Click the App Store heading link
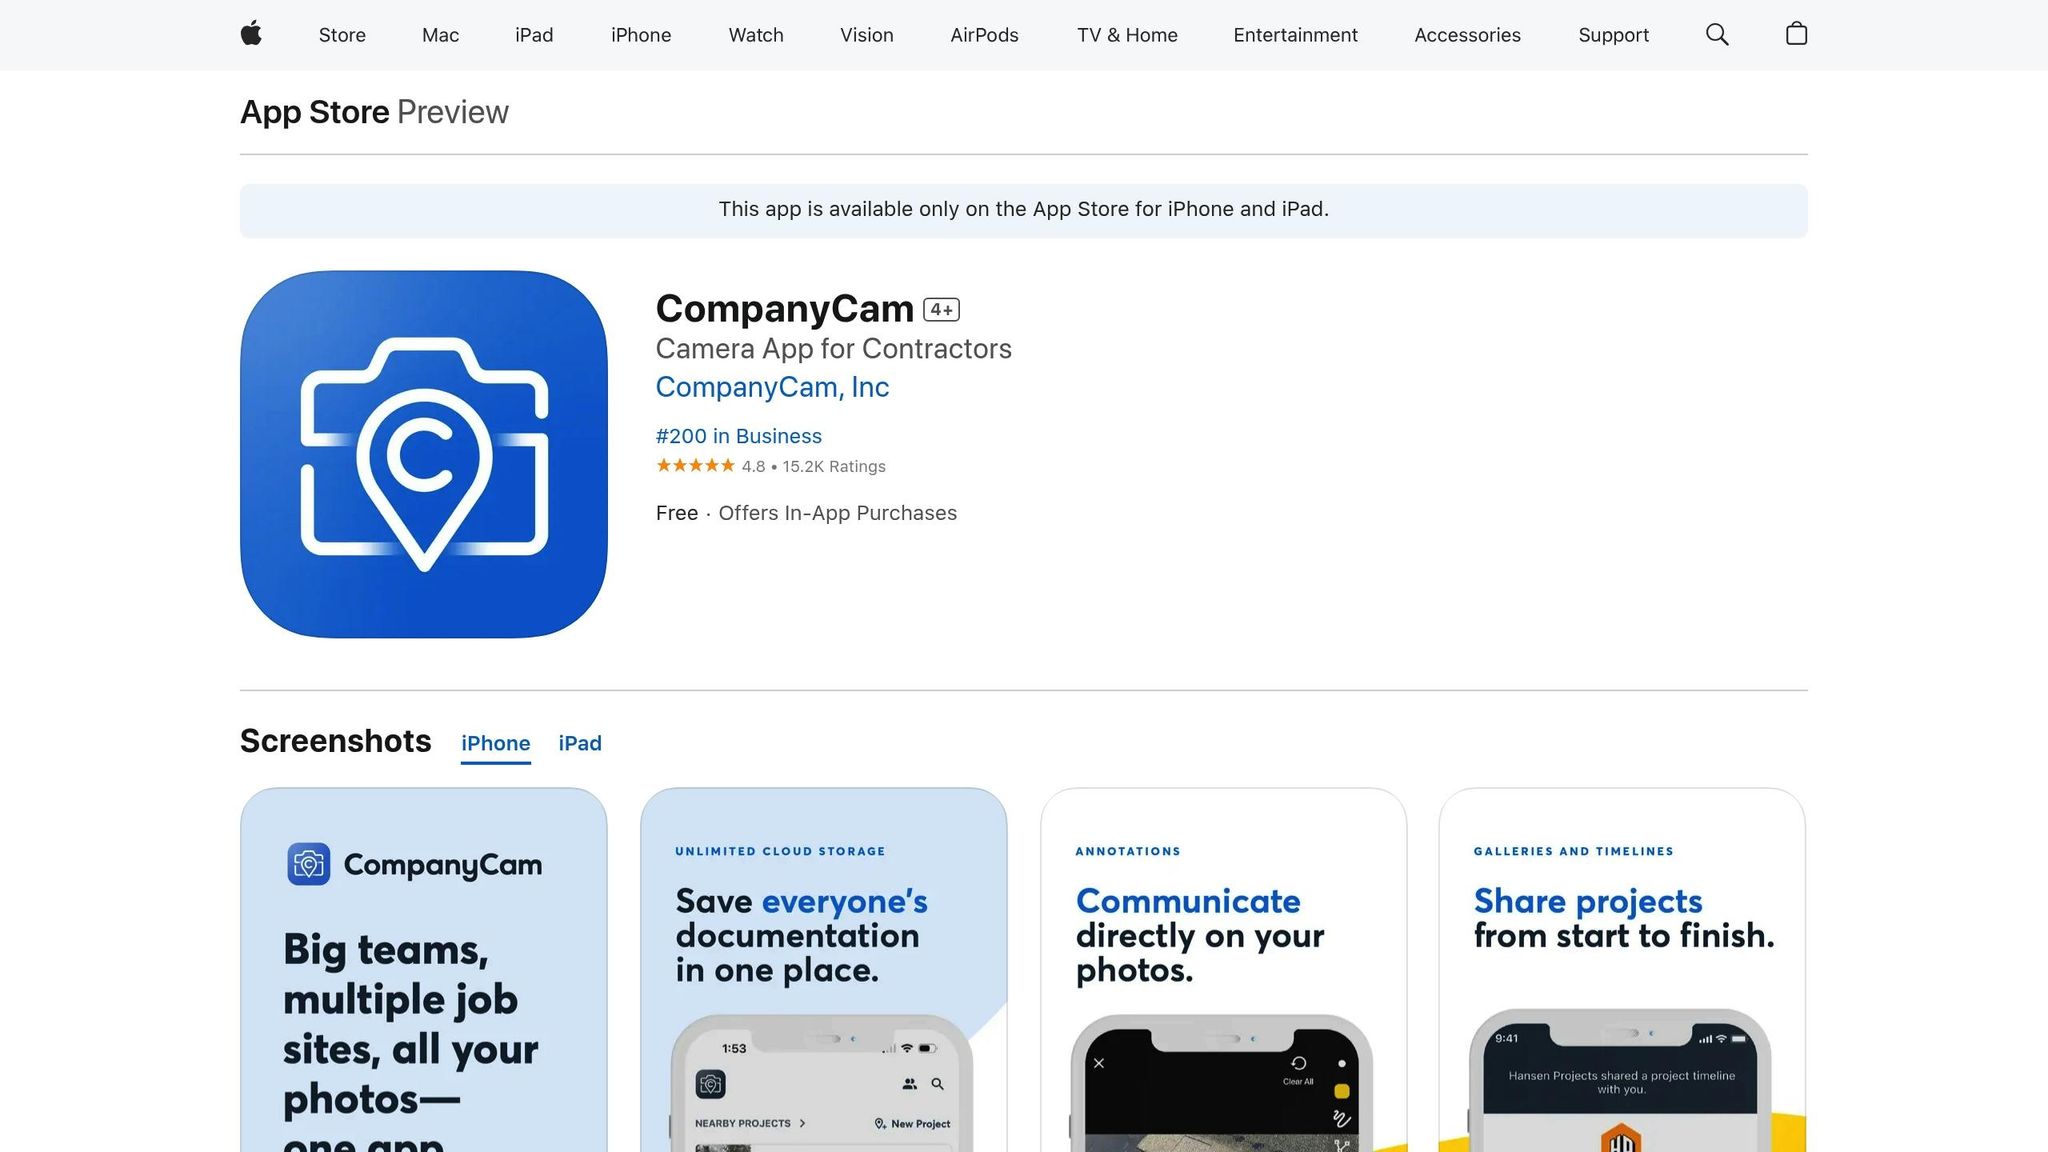Viewport: 2048px width, 1152px height. point(315,112)
